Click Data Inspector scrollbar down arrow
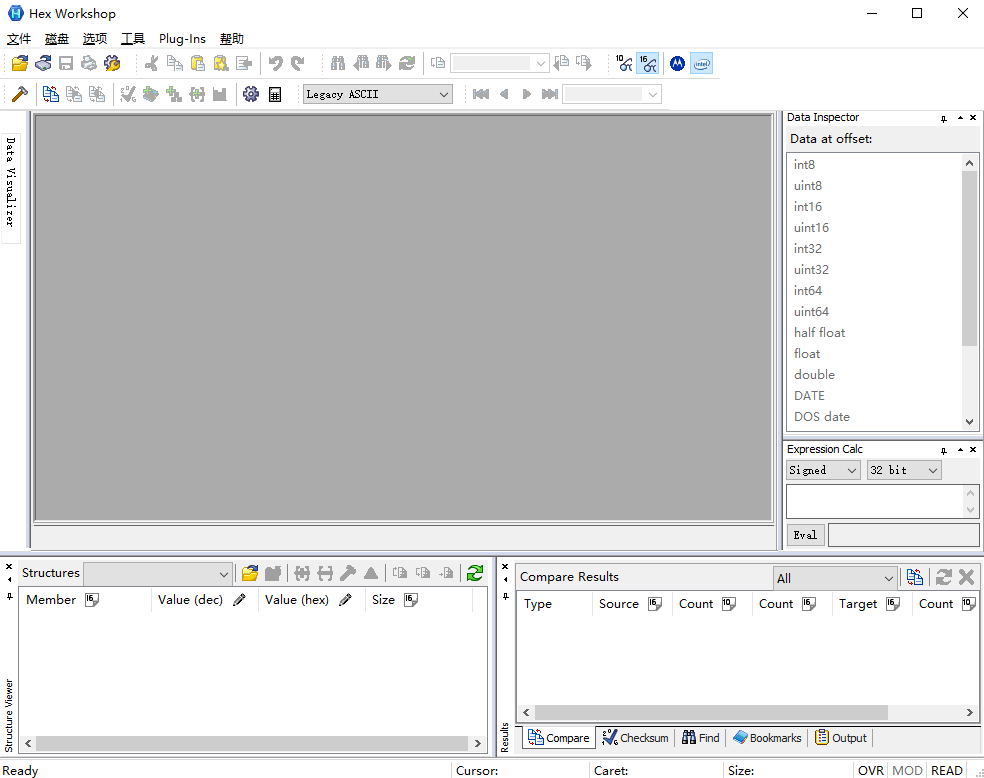Viewport: 984px width, 778px height. click(x=970, y=422)
